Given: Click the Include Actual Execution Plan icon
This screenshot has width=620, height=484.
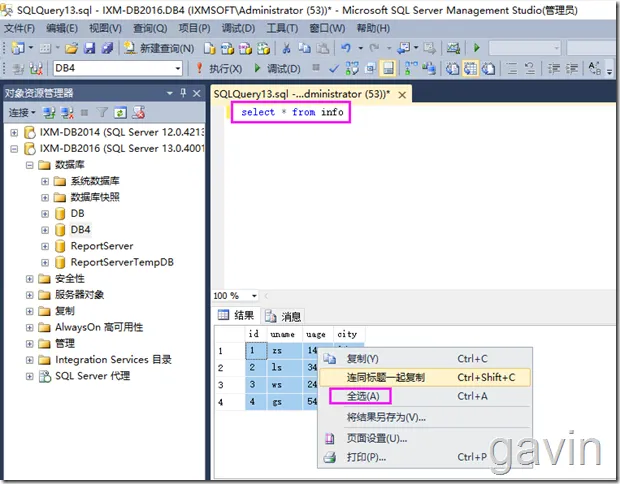Looking at the screenshot, I should point(412,69).
